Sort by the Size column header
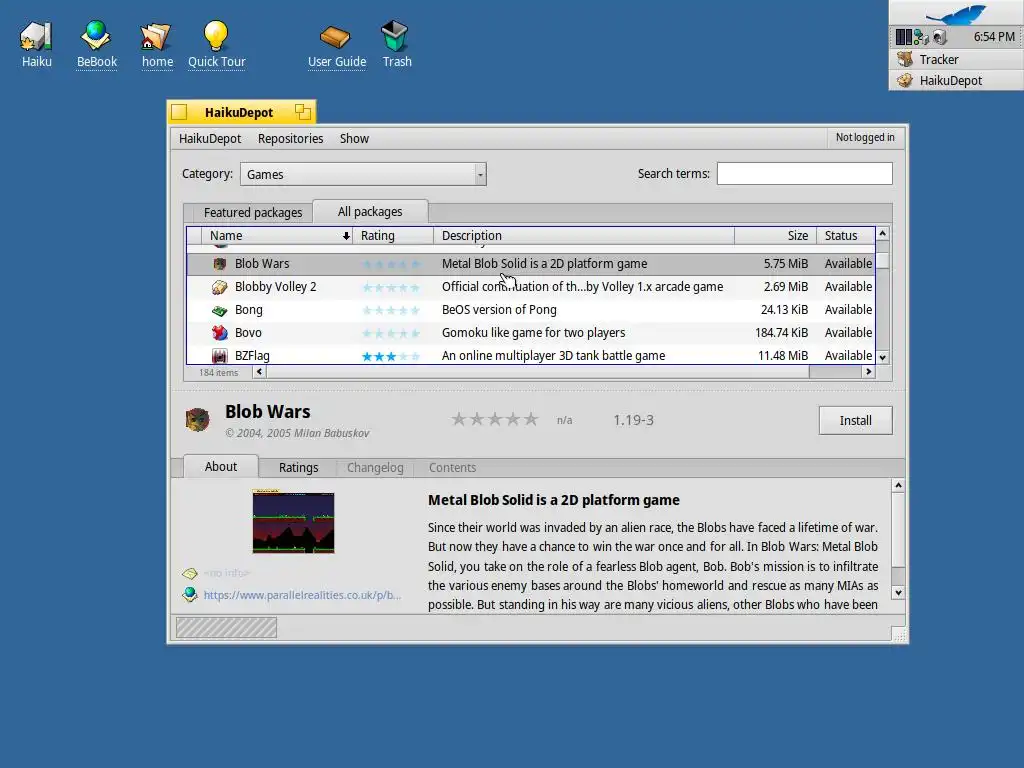Screen dimensions: 1024x768 pyautogui.click(x=775, y=236)
